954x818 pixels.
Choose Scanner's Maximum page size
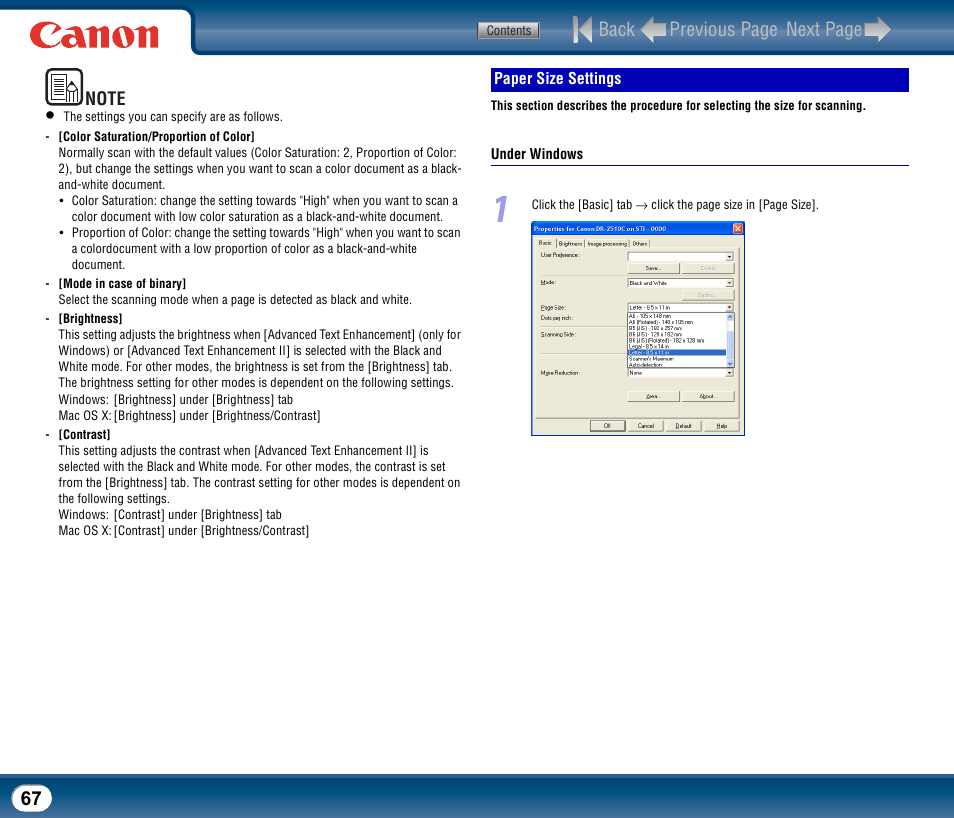[x=677, y=358]
